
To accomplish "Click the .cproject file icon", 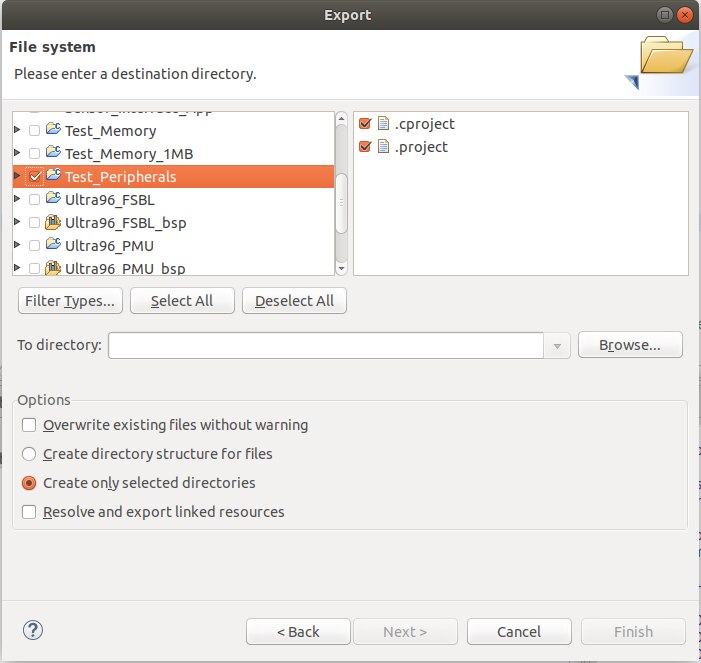I will (382, 124).
